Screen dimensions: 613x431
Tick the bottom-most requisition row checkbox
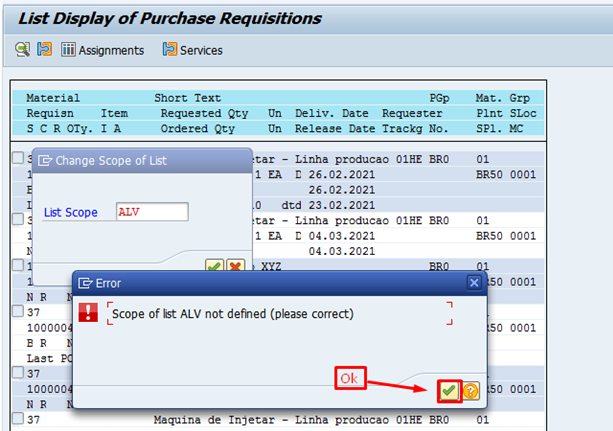click(18, 418)
